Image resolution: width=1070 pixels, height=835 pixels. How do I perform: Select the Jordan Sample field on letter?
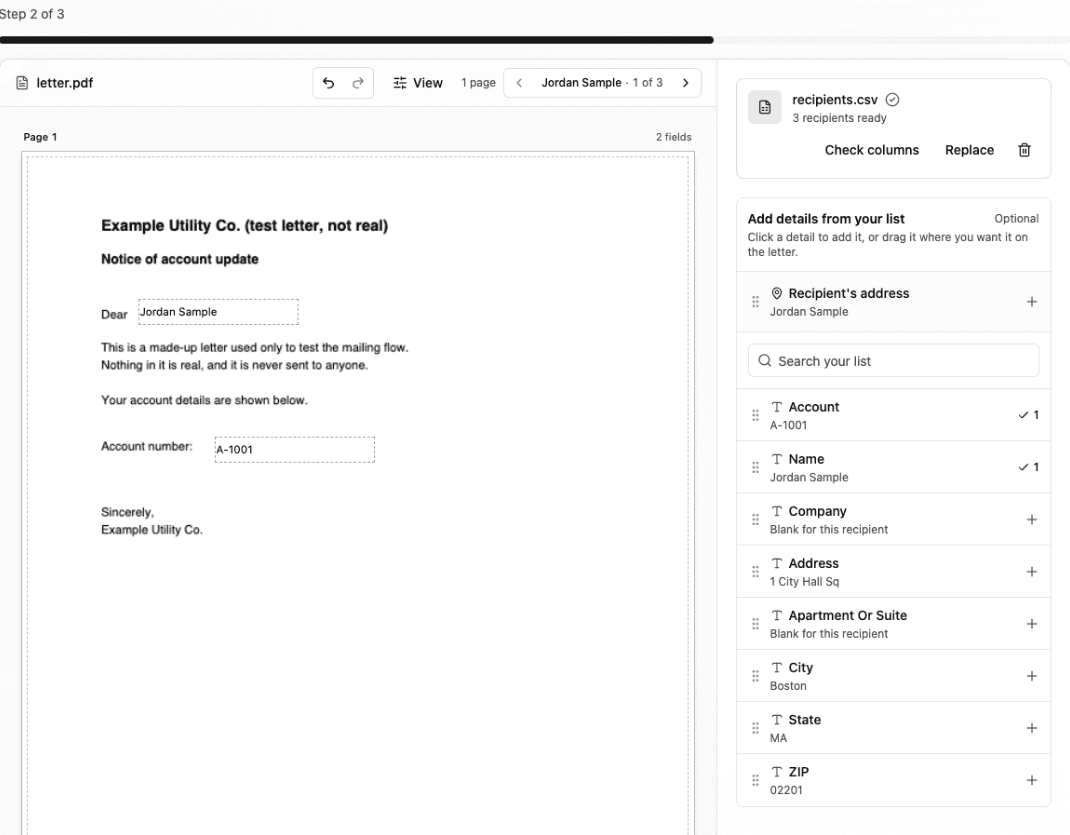click(x=218, y=312)
